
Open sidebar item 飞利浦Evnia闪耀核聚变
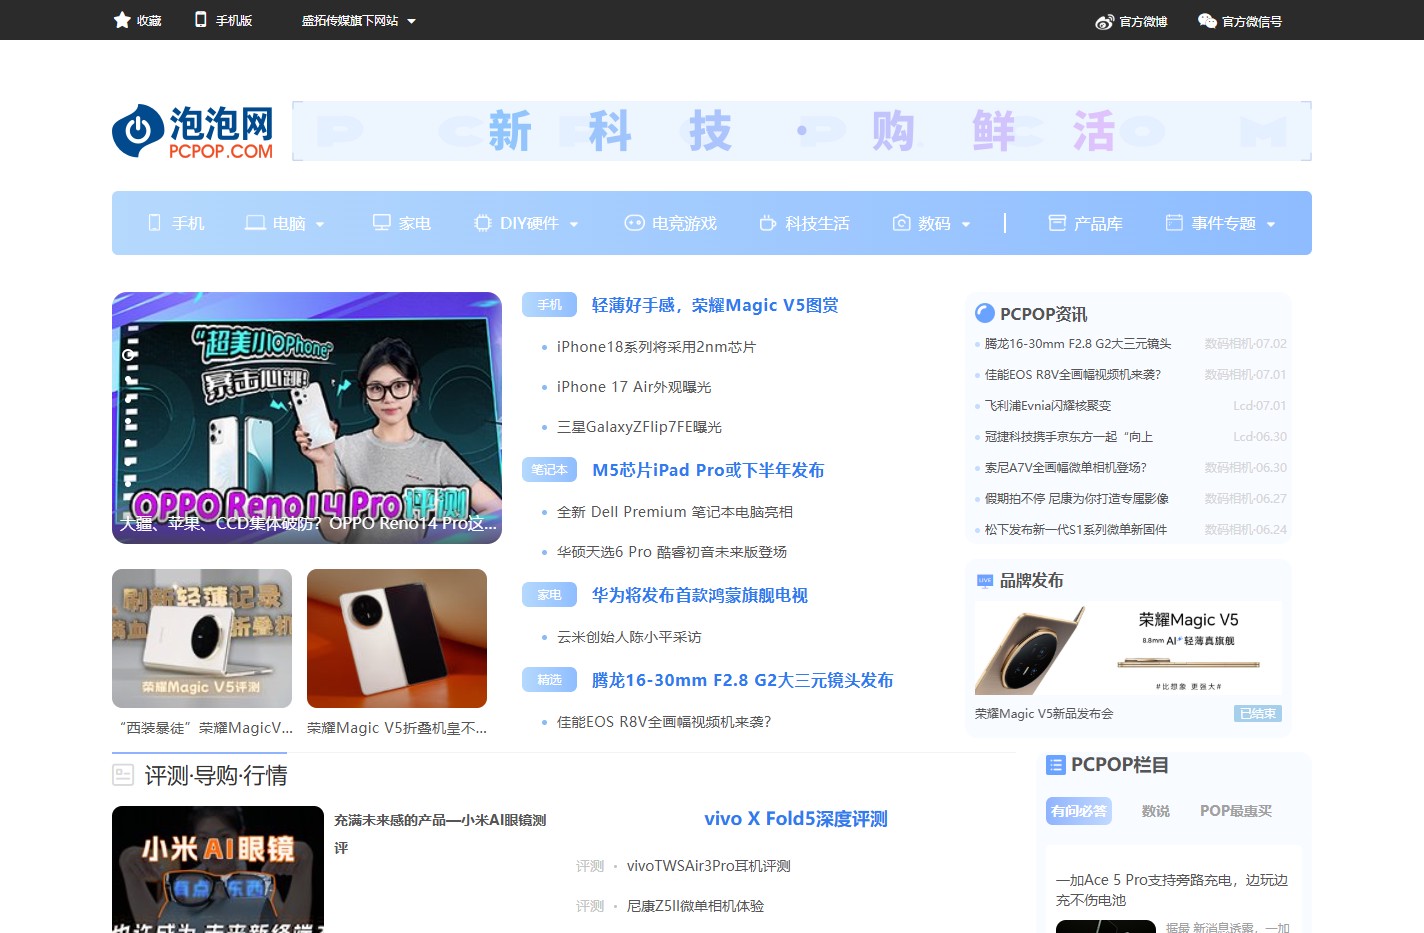click(x=1048, y=406)
